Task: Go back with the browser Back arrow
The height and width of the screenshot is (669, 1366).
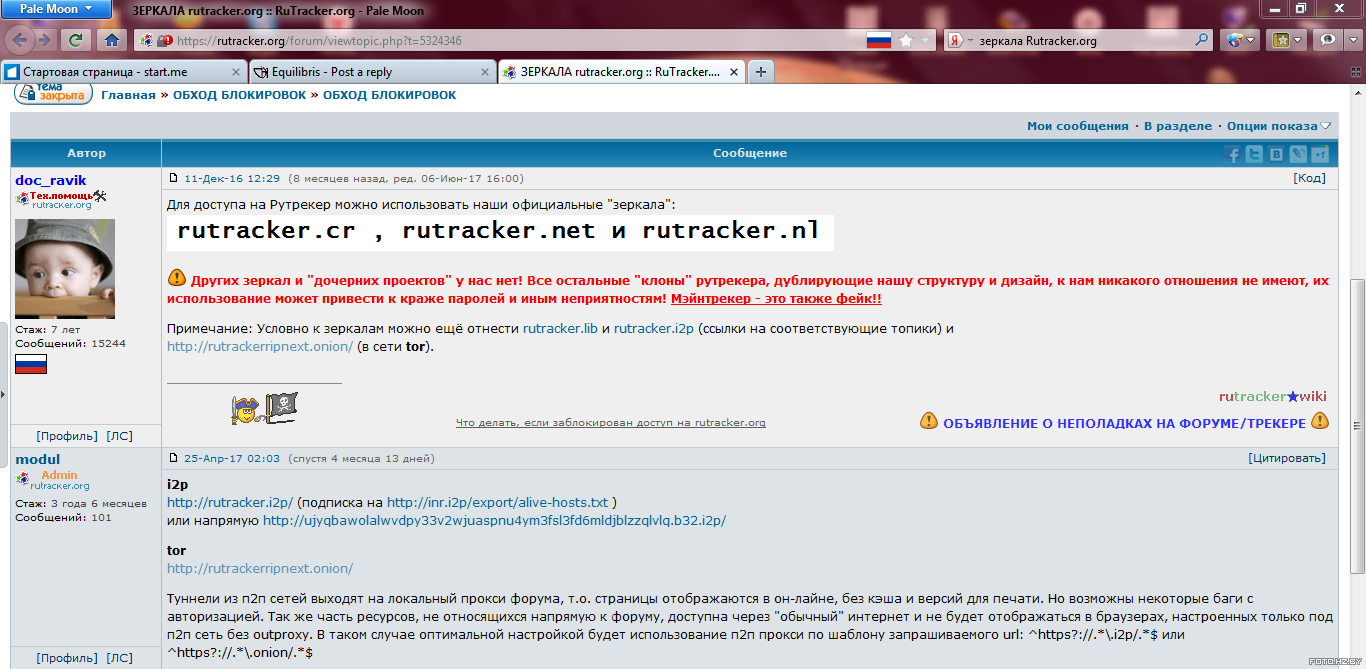Action: (22, 40)
